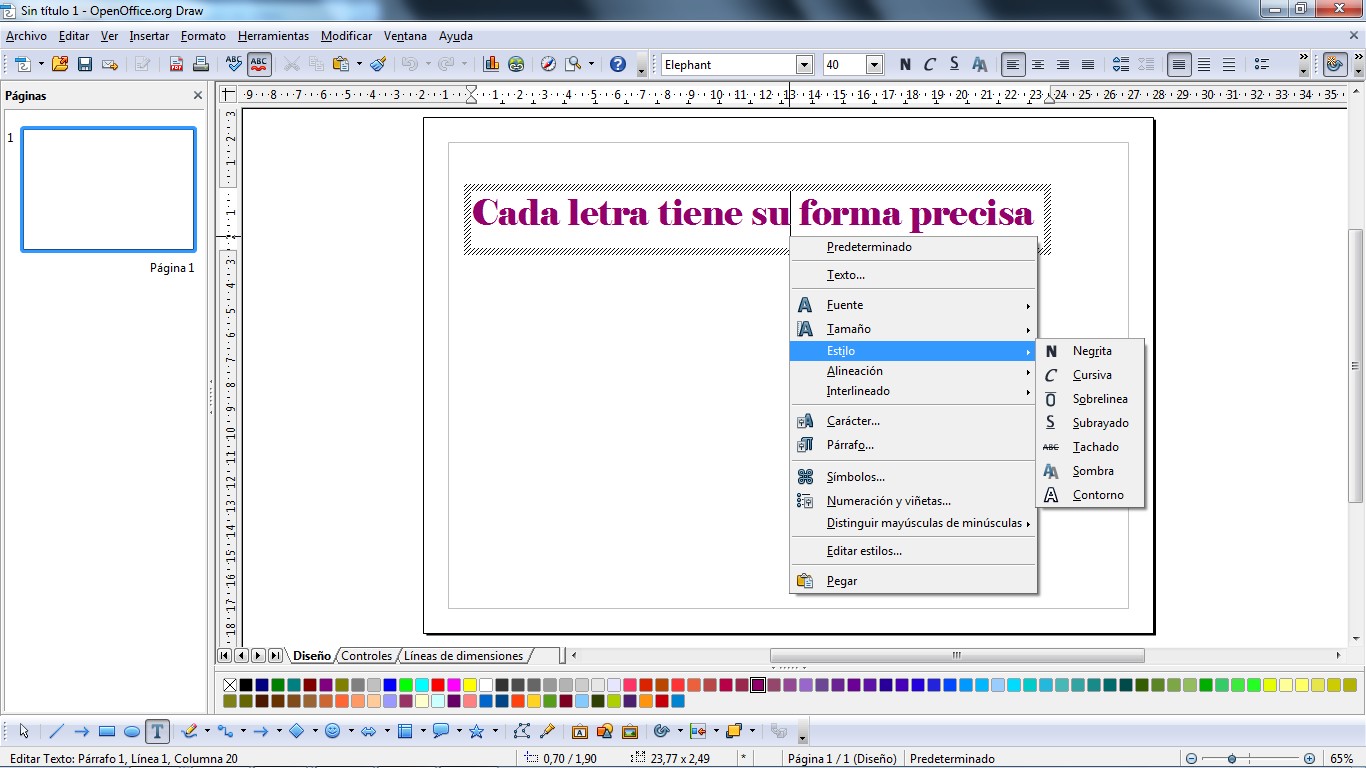Toggle underline S on formatting toolbar
1366x768 pixels.
tap(954, 64)
